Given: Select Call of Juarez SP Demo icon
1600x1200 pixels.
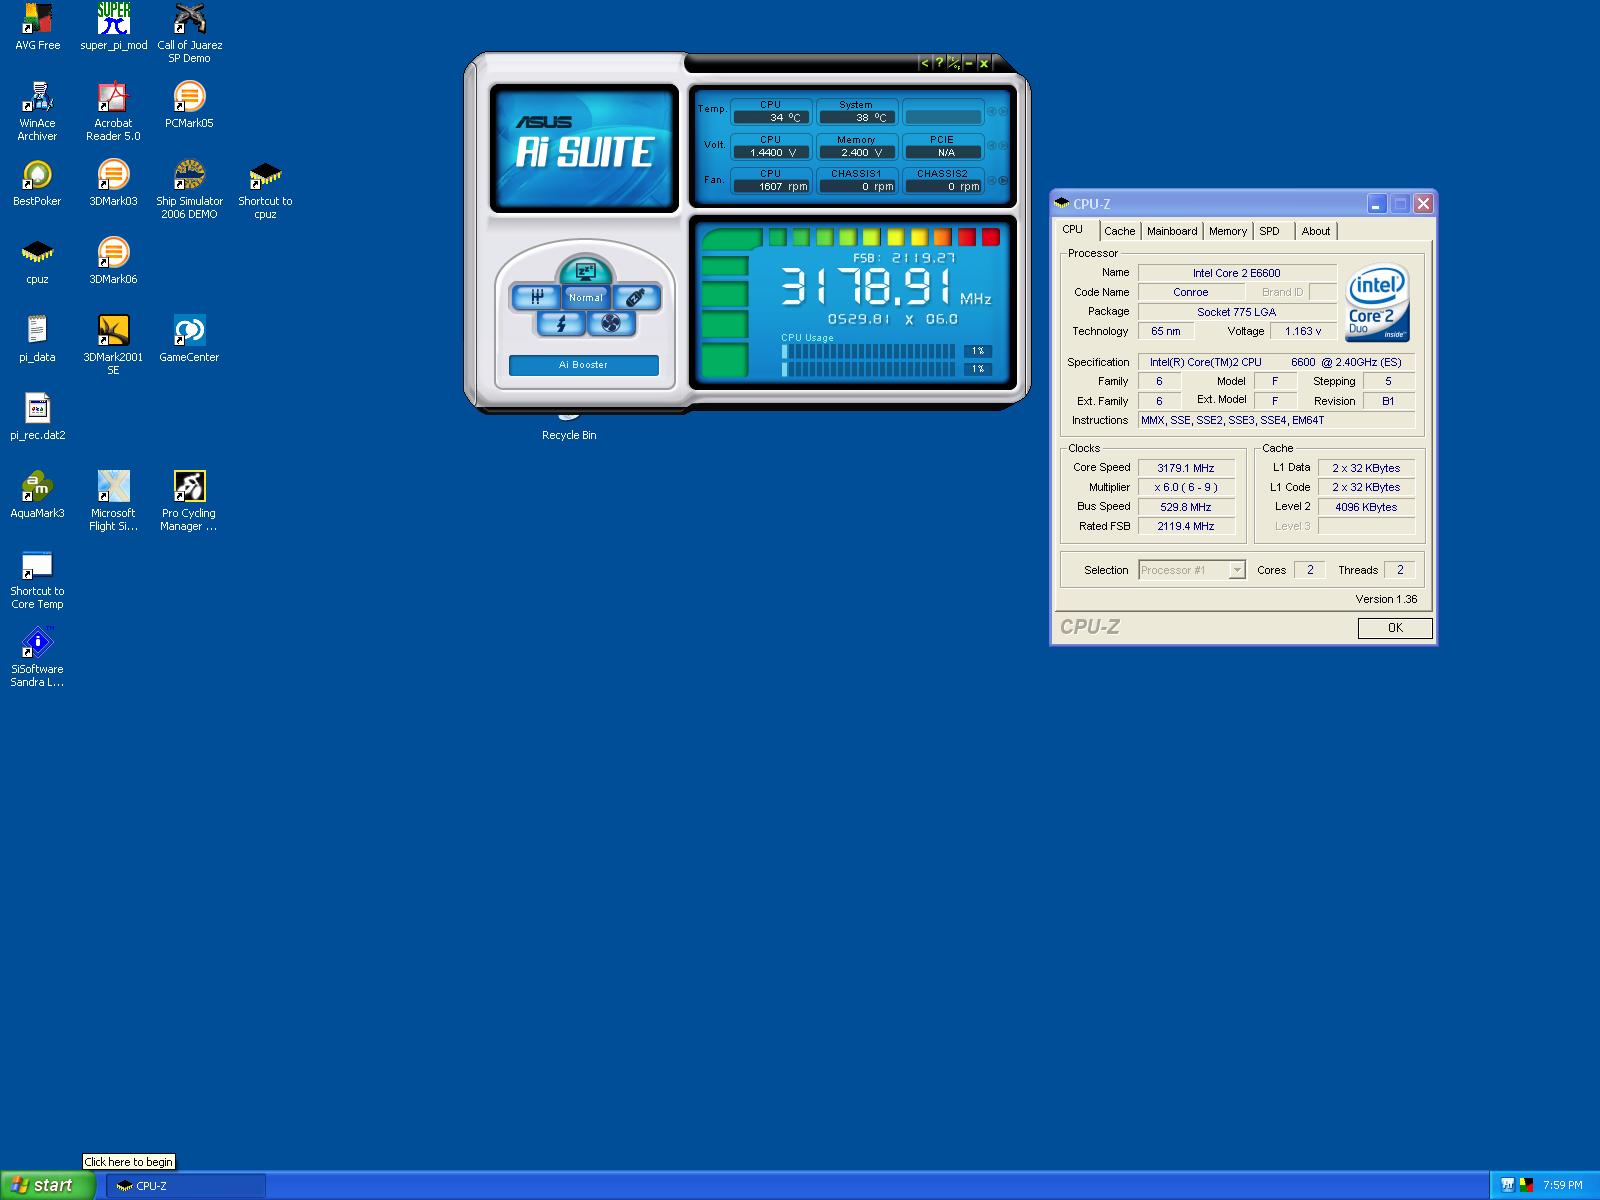Looking at the screenshot, I should 189,33.
